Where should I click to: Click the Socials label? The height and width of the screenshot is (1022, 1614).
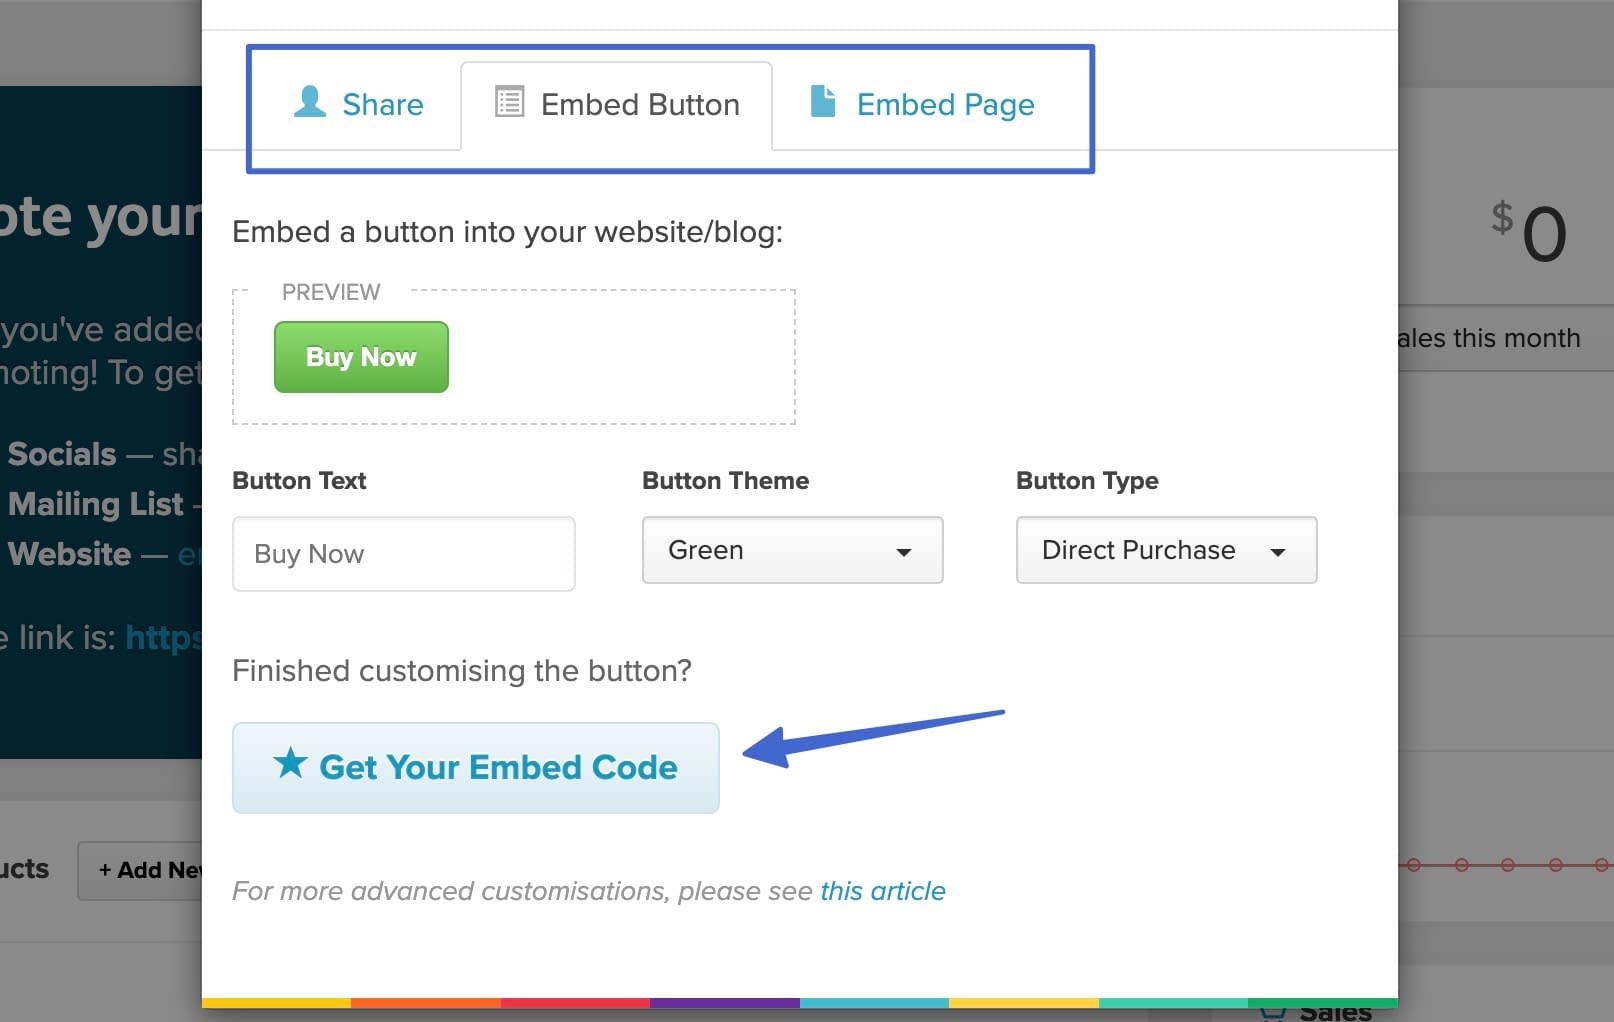(x=60, y=453)
